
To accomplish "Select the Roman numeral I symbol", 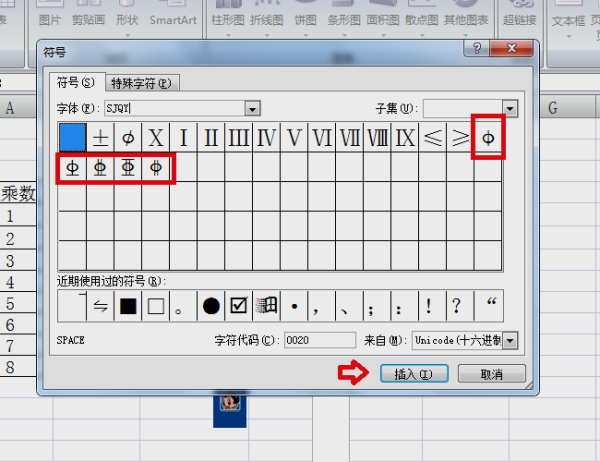I will coord(183,137).
